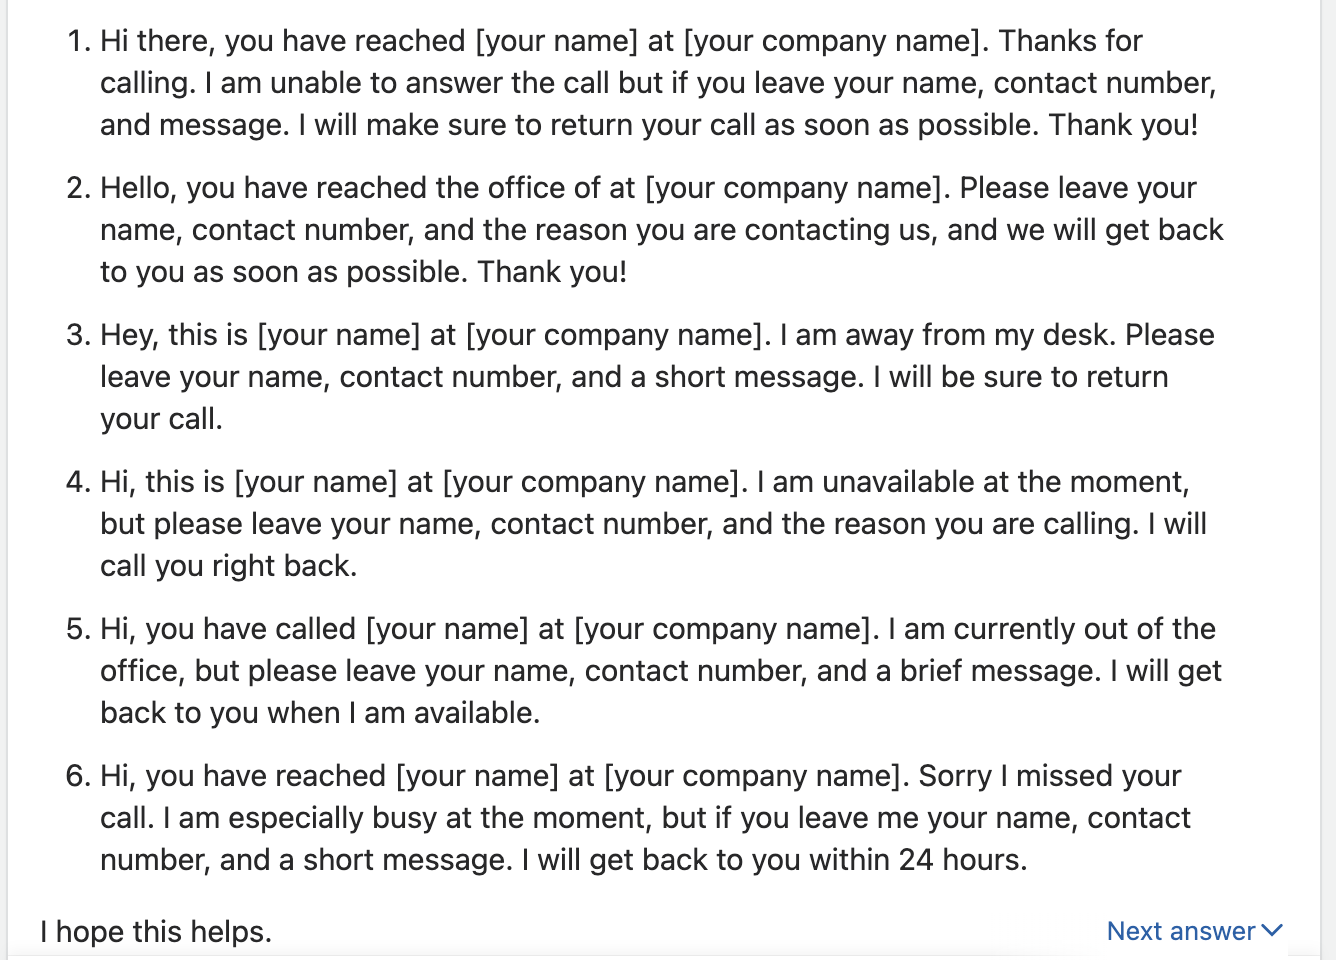Open the Next answer link
The image size is (1336, 960).
tap(1180, 931)
